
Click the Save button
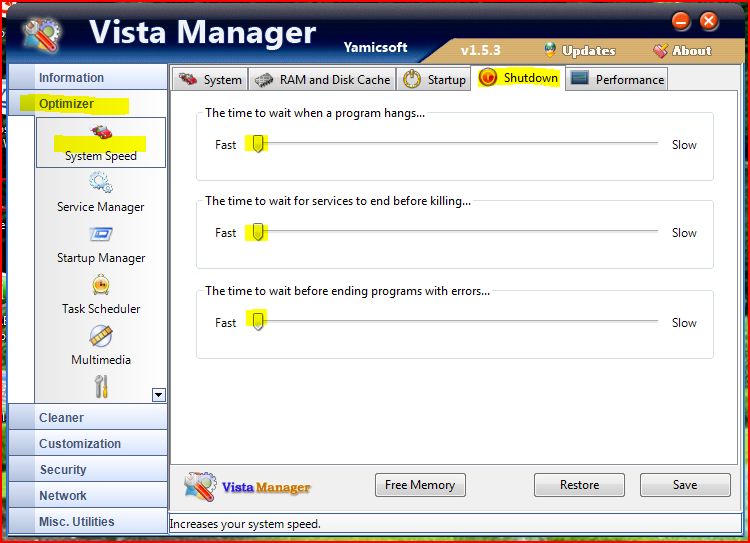coord(685,485)
